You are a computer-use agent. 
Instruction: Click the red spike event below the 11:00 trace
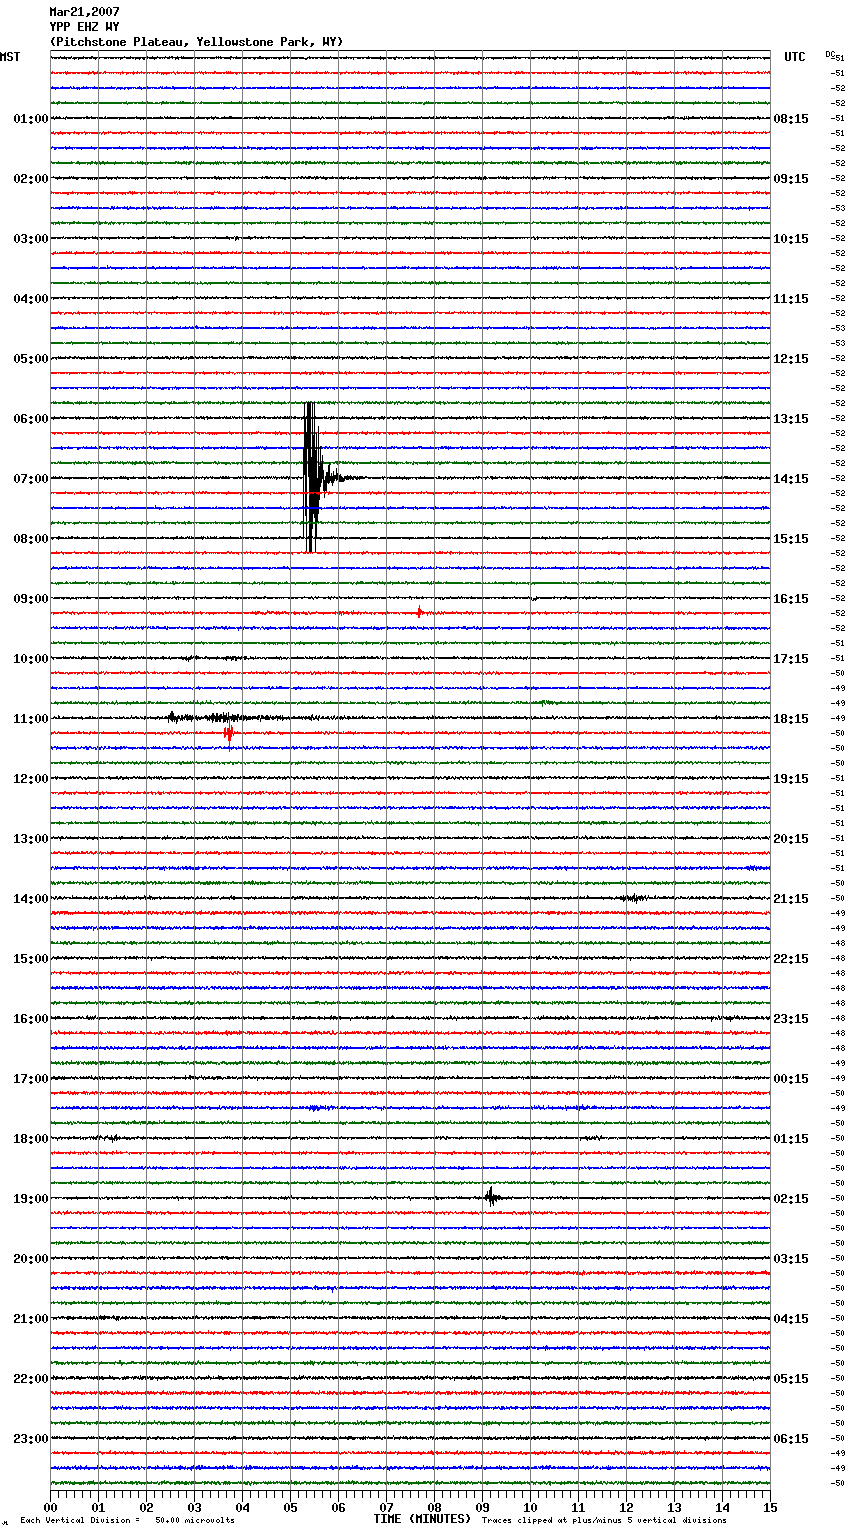click(x=228, y=733)
